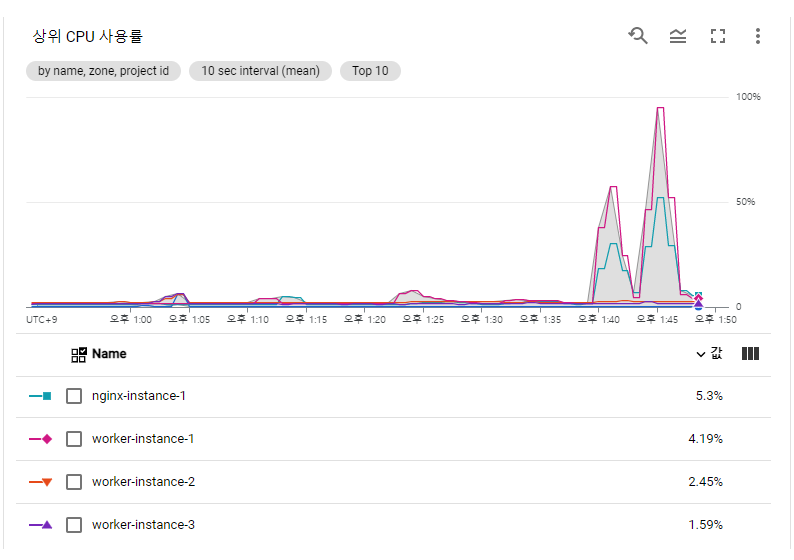
Task: Click the 상위 CPU 사용률 chart title
Action: point(88,36)
